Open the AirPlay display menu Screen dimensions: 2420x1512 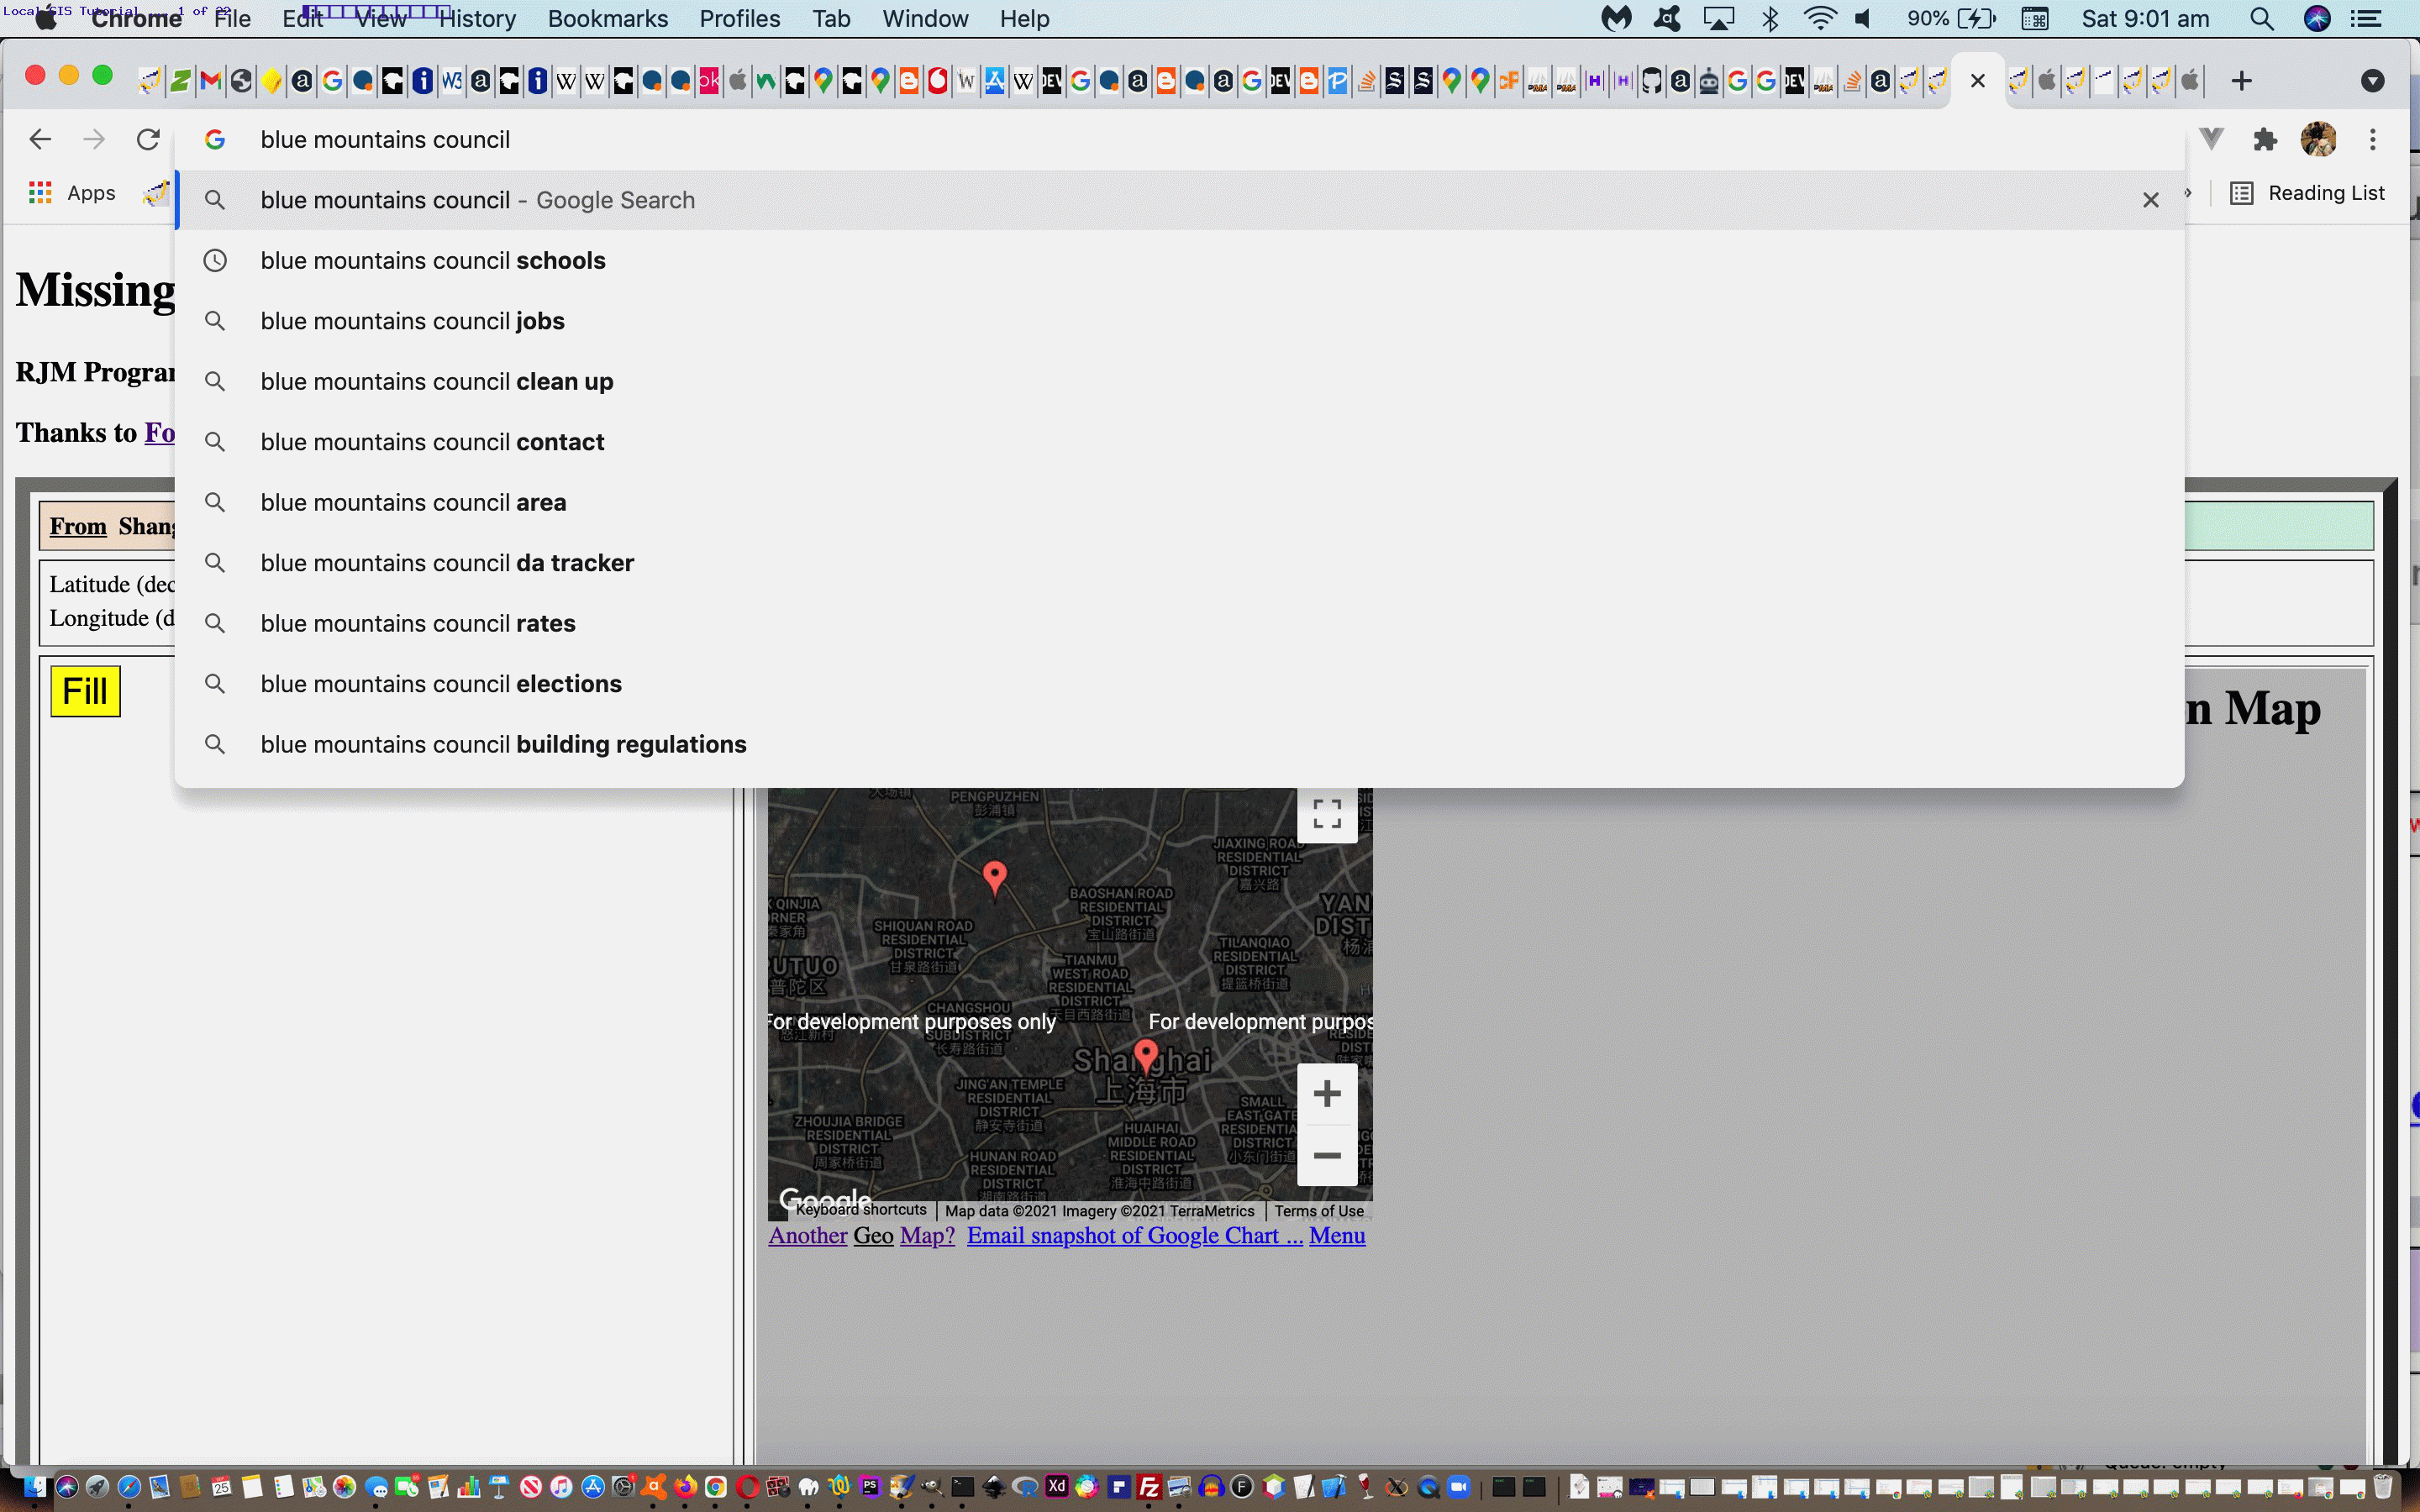pos(1719,19)
